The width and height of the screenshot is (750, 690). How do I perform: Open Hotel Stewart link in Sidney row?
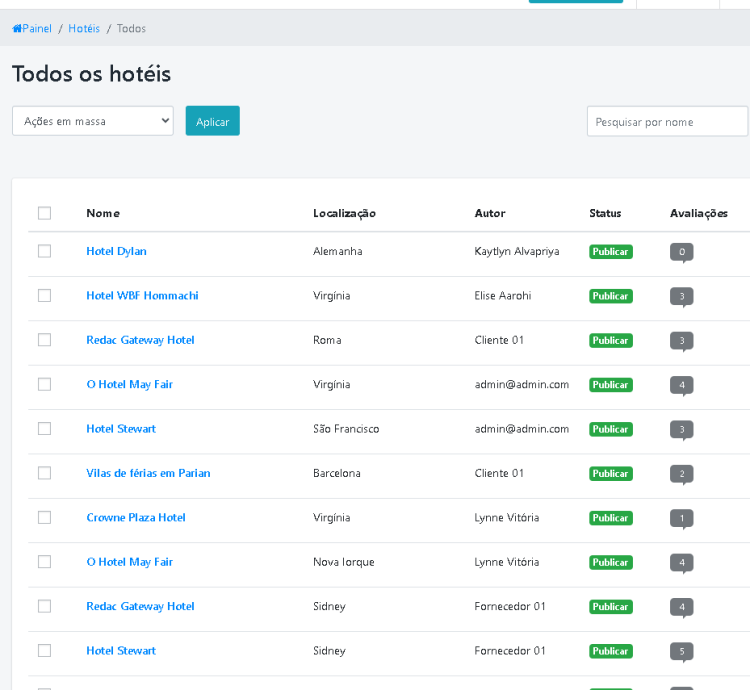(x=121, y=651)
